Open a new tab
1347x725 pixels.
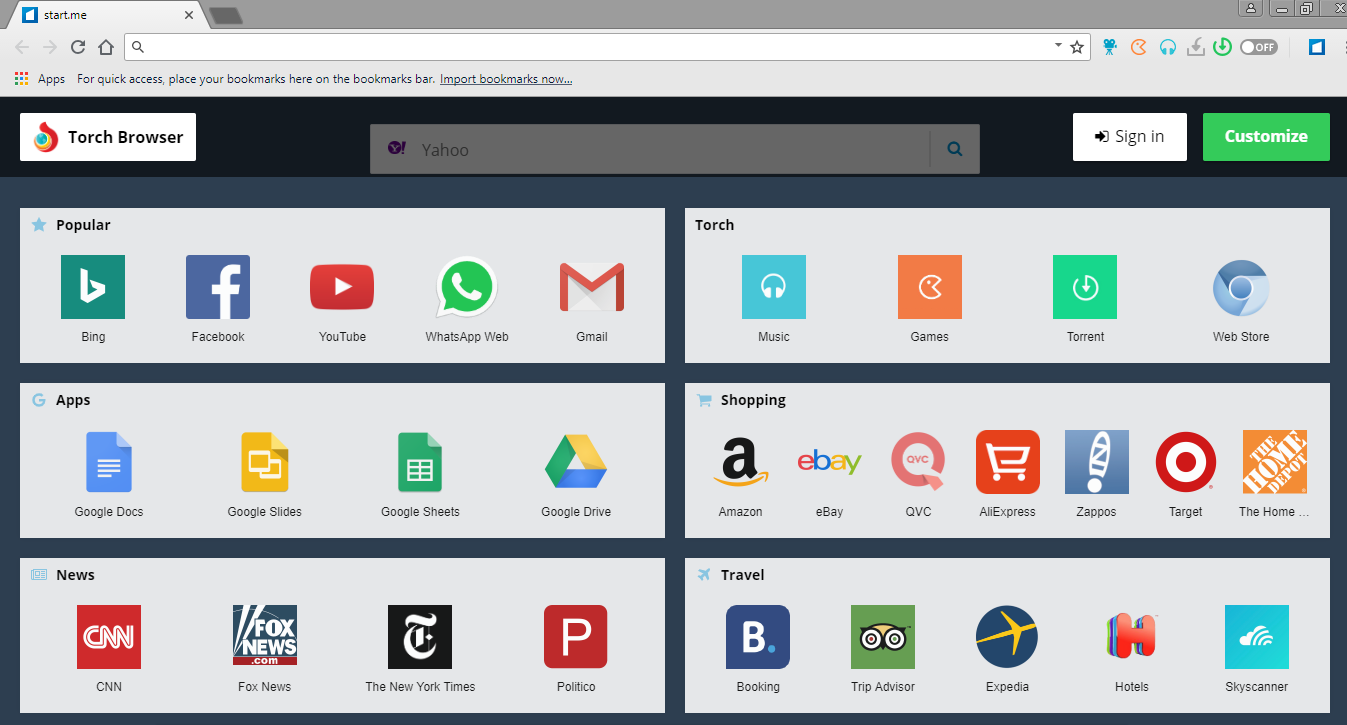pos(225,15)
